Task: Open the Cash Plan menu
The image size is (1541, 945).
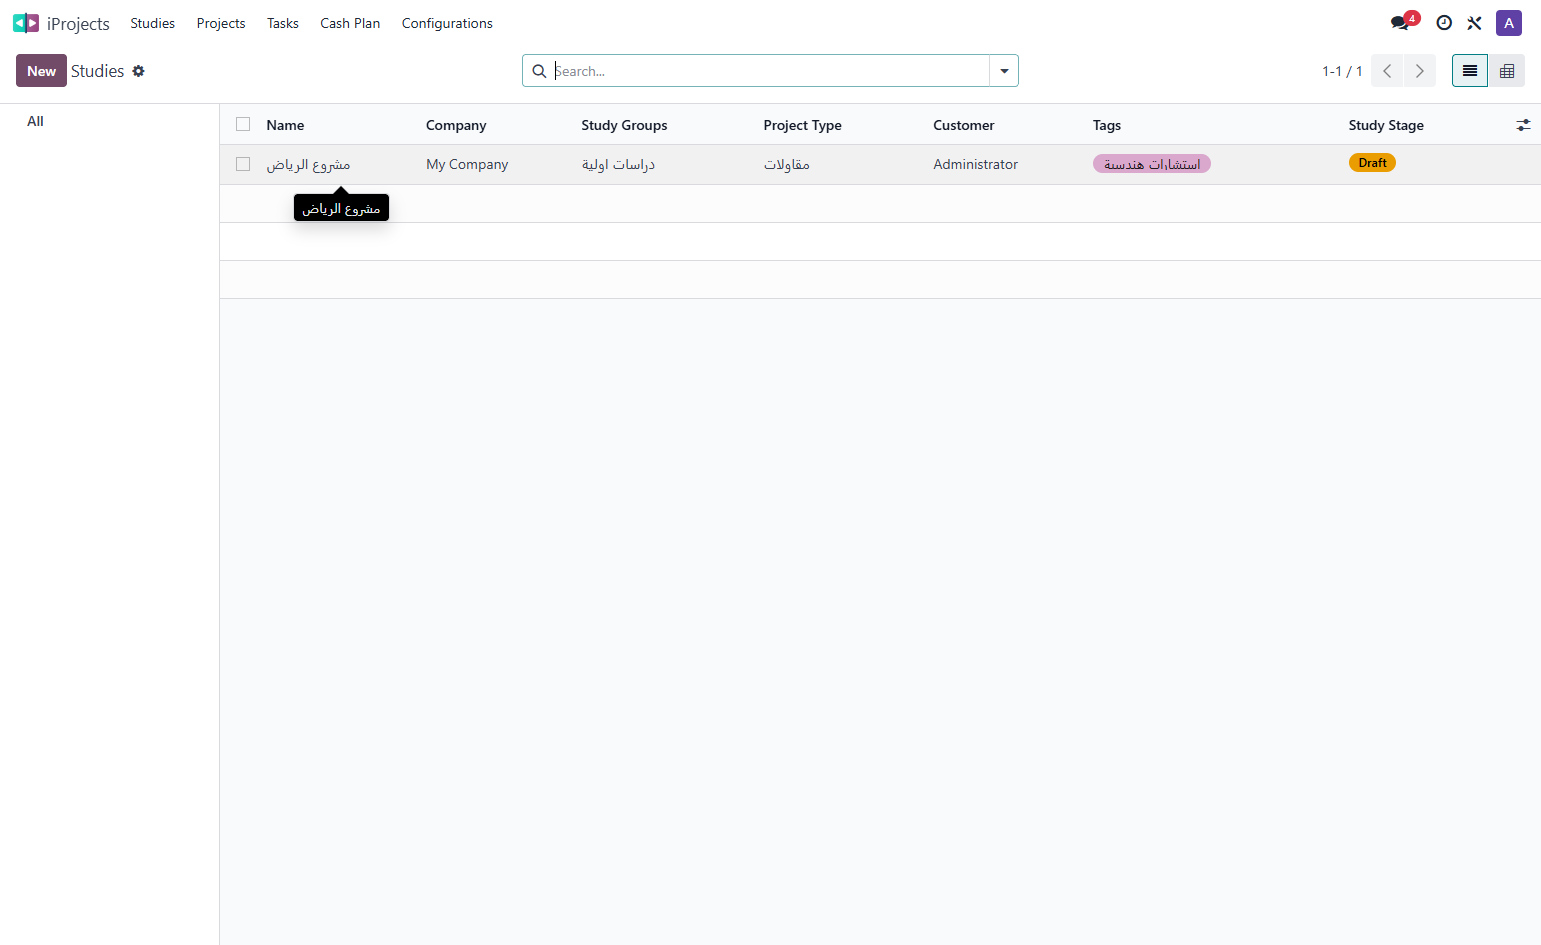Action: click(x=350, y=23)
